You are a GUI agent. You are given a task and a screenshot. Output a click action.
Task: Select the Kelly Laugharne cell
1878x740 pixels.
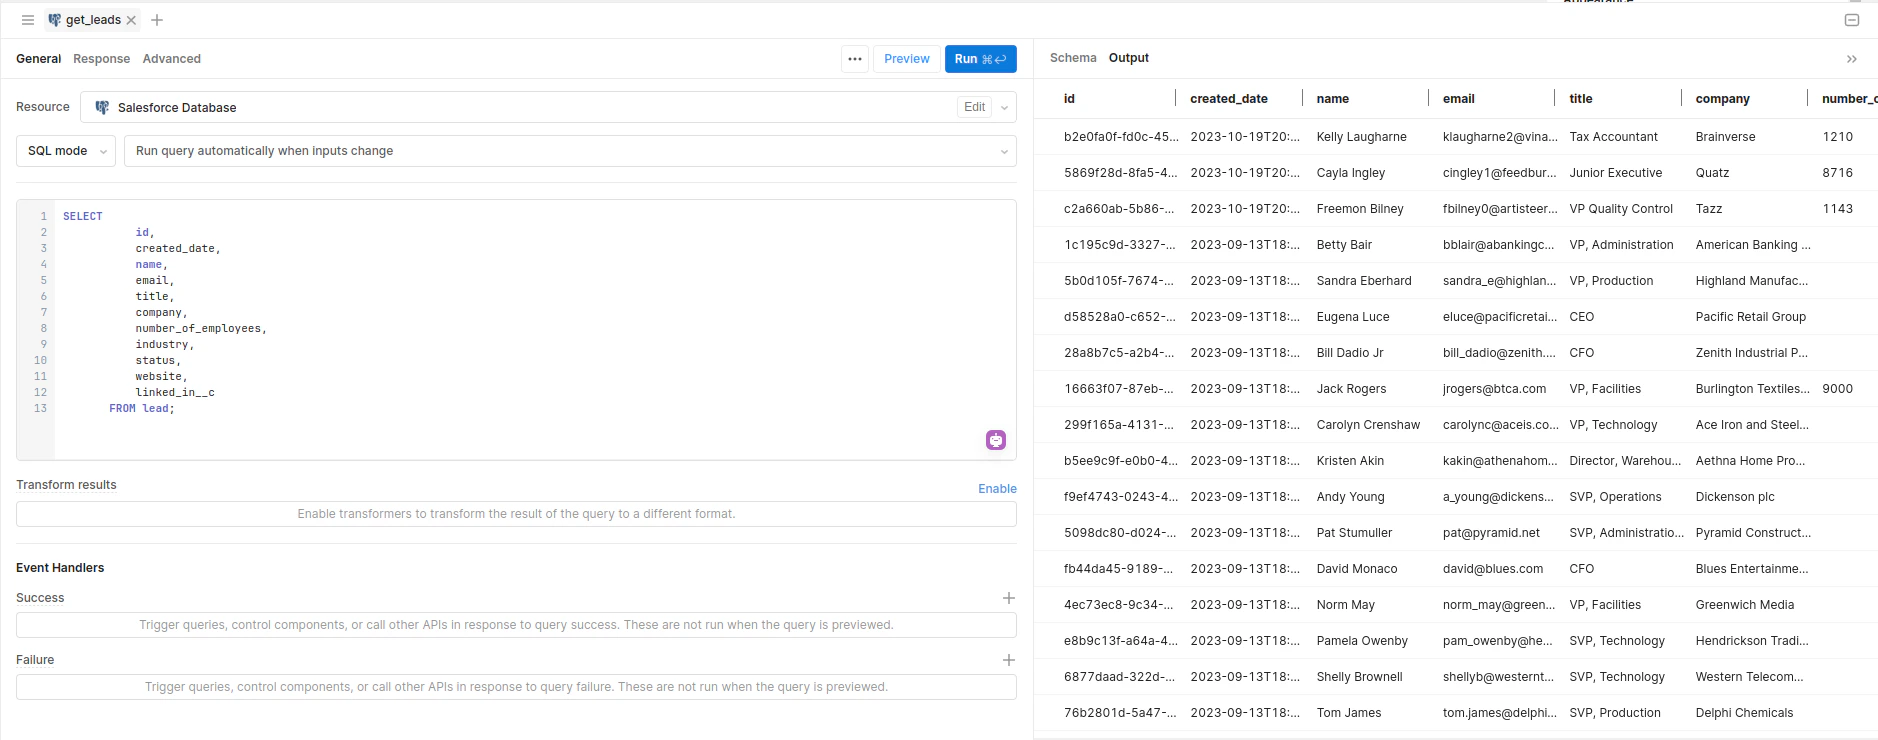coord(1362,137)
